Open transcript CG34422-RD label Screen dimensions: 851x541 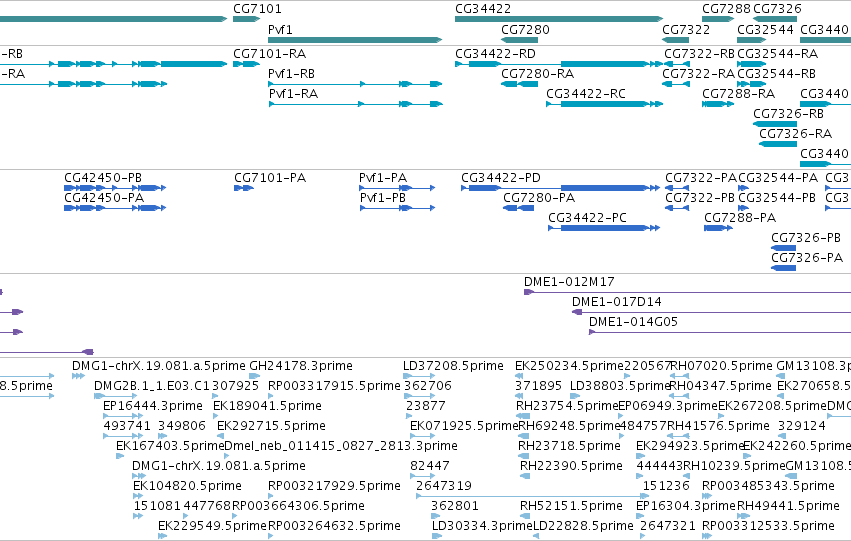496,54
